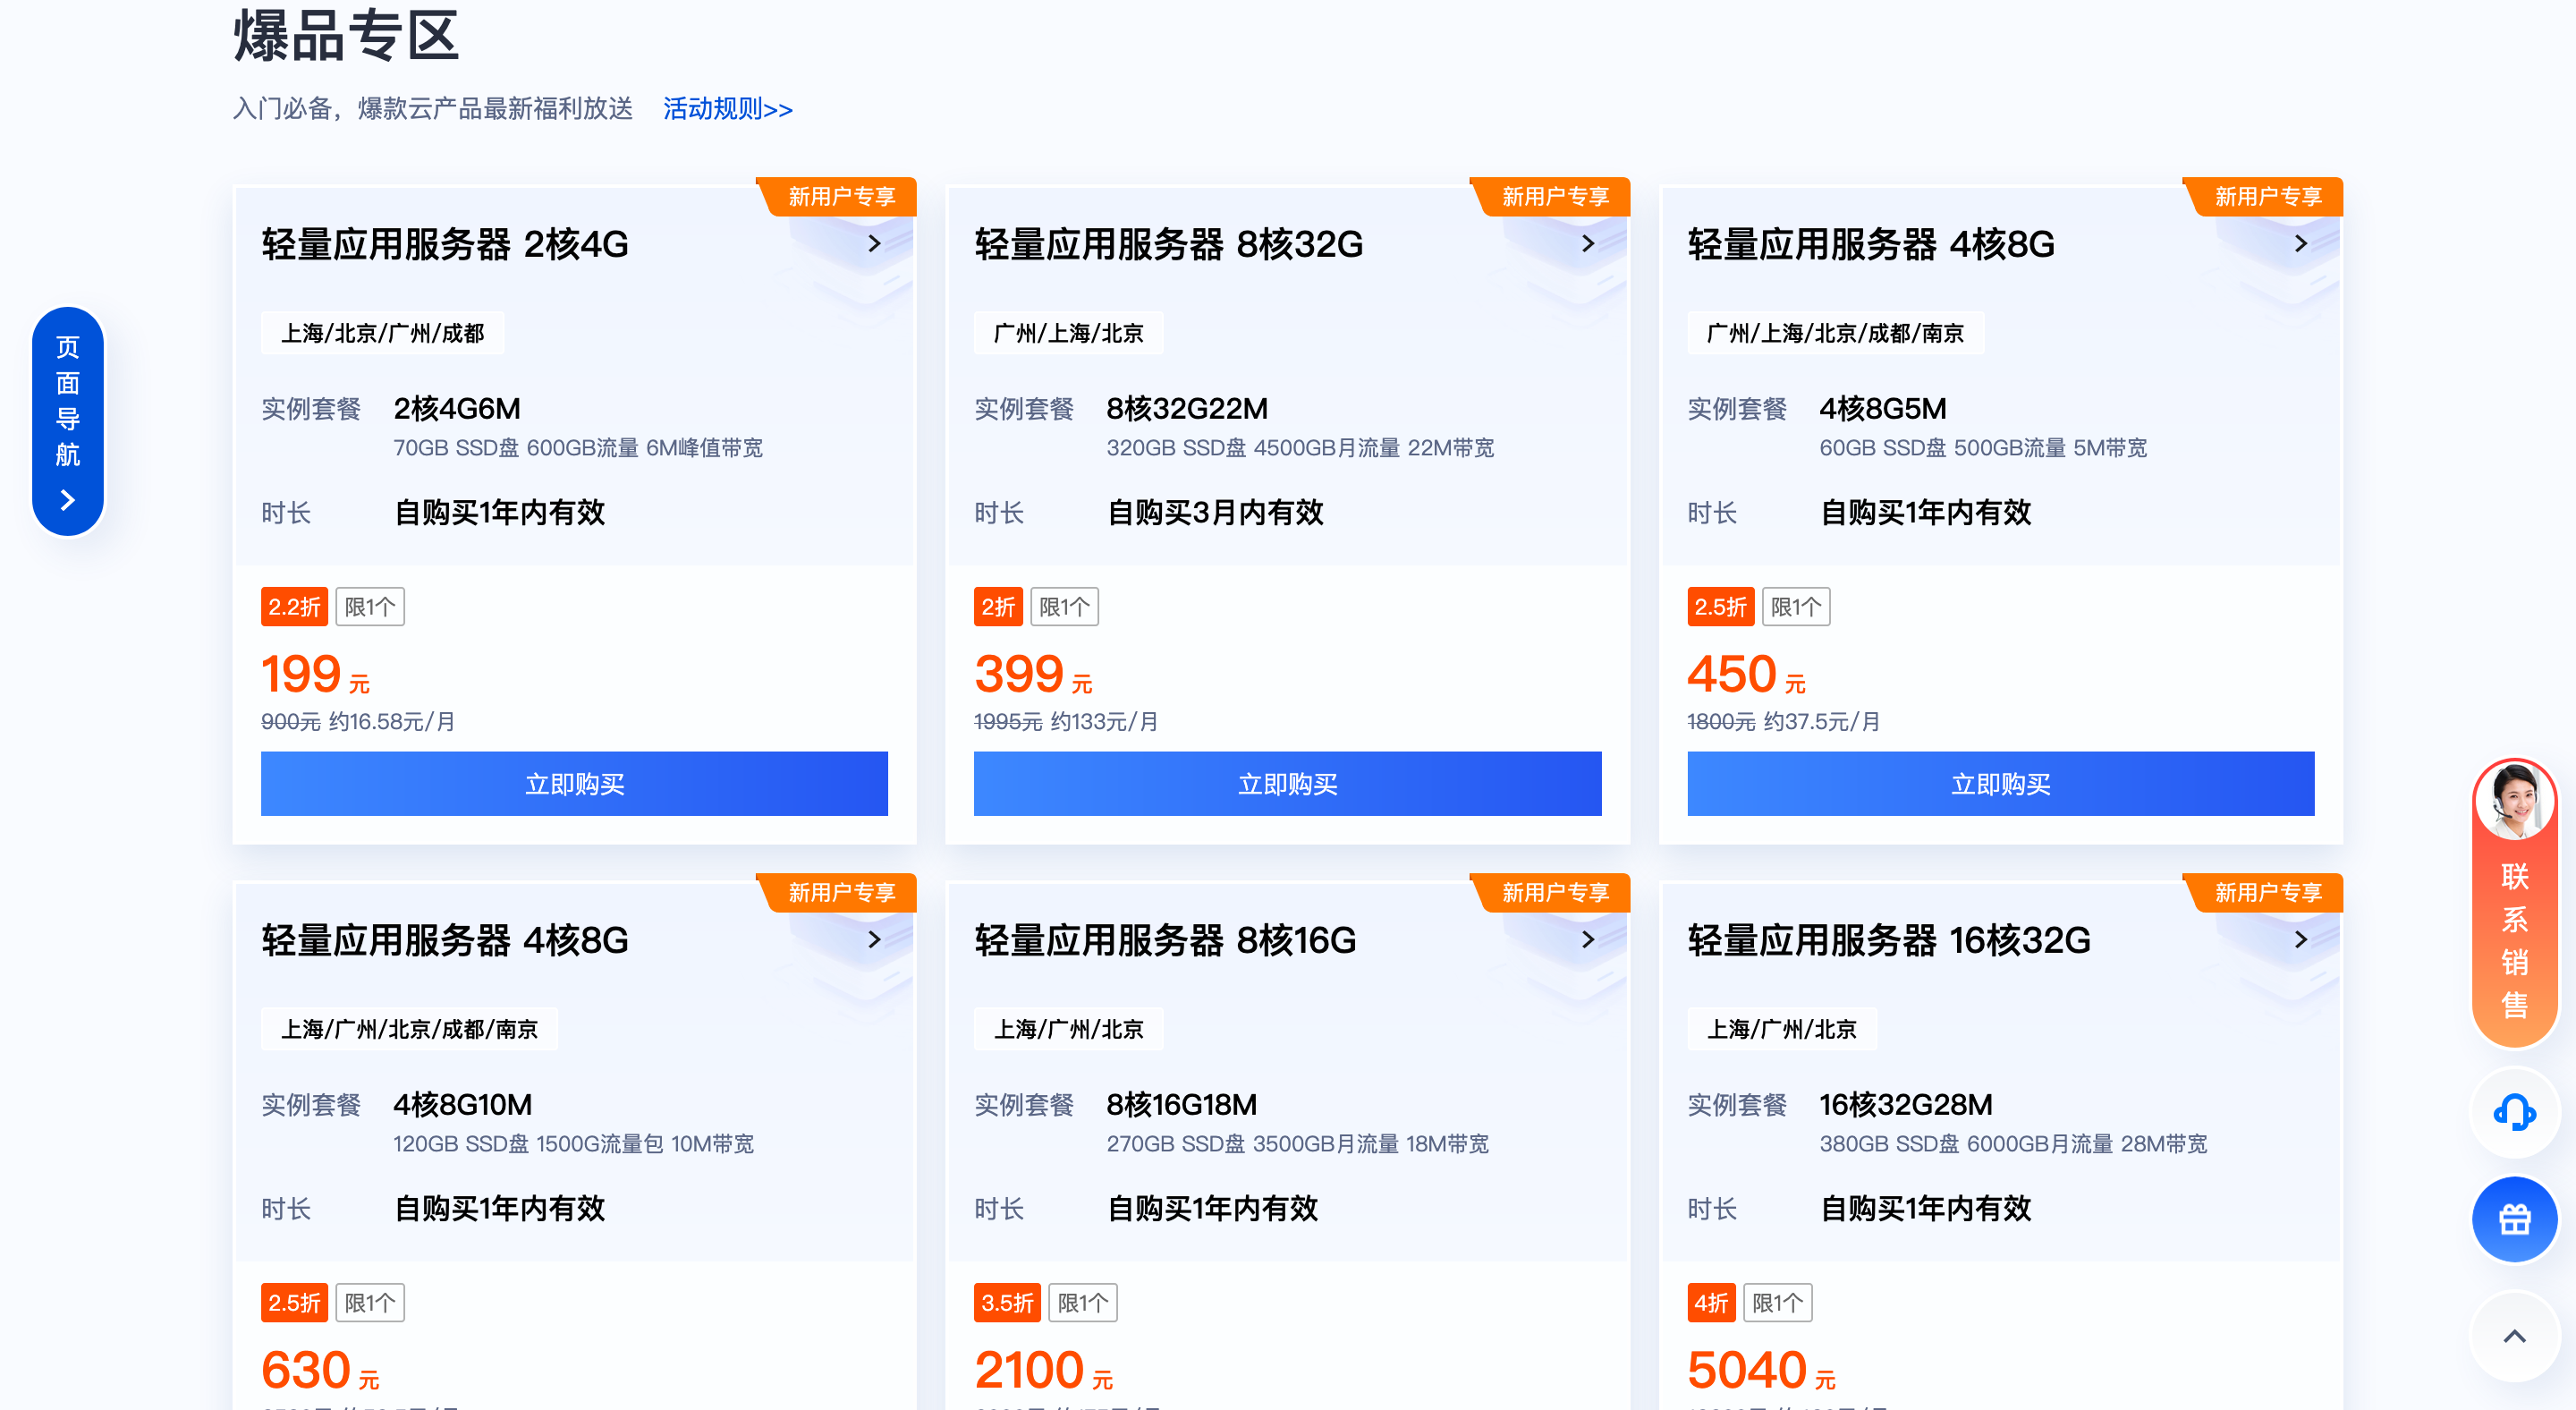The width and height of the screenshot is (2576, 1410).
Task: Click the 199元 price
Action: click(315, 674)
